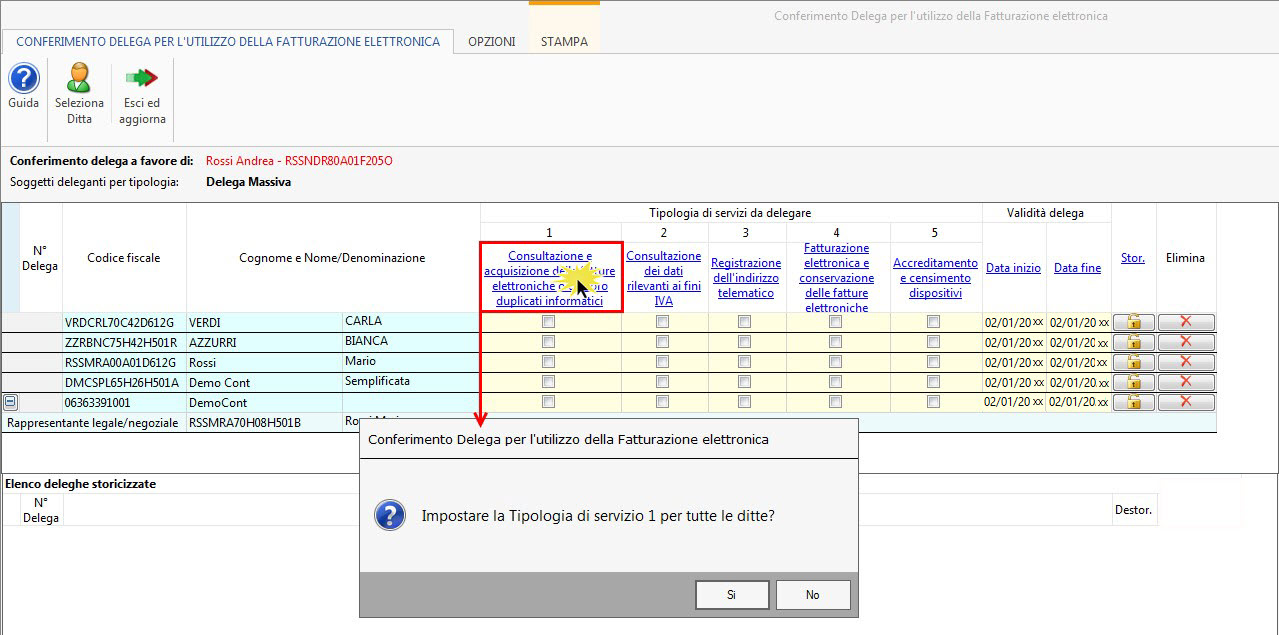Click the Stor. lock icon for Demo Cont Semplificata
1279x635 pixels.
(1134, 382)
